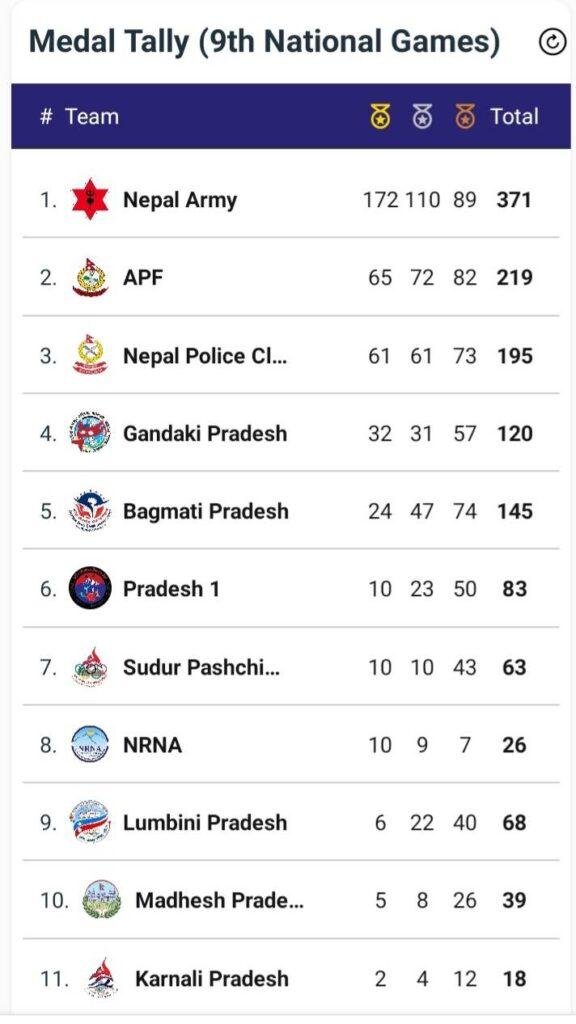Screen dimensions: 576x1024
Task: Click the Nepal Army red star logo
Action: pos(90,199)
